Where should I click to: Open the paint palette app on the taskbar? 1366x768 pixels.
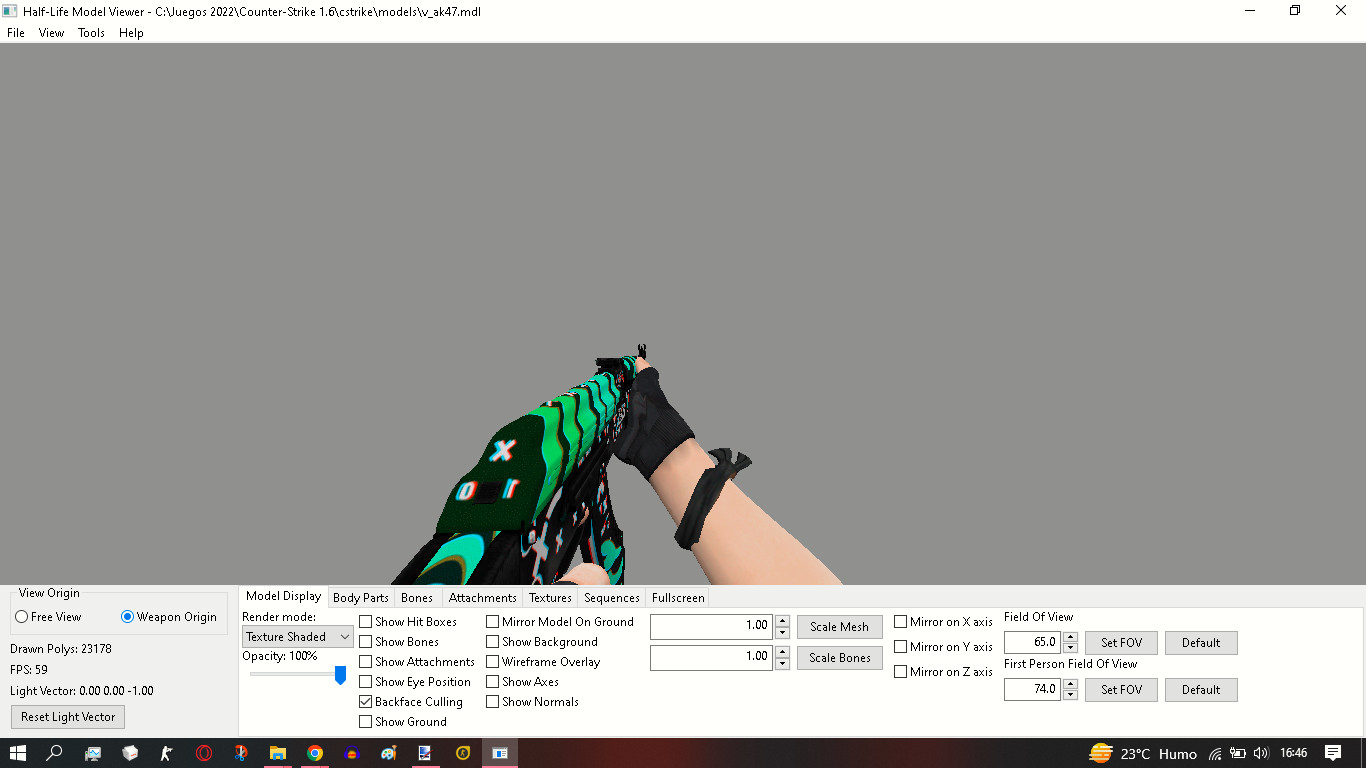tap(388, 753)
